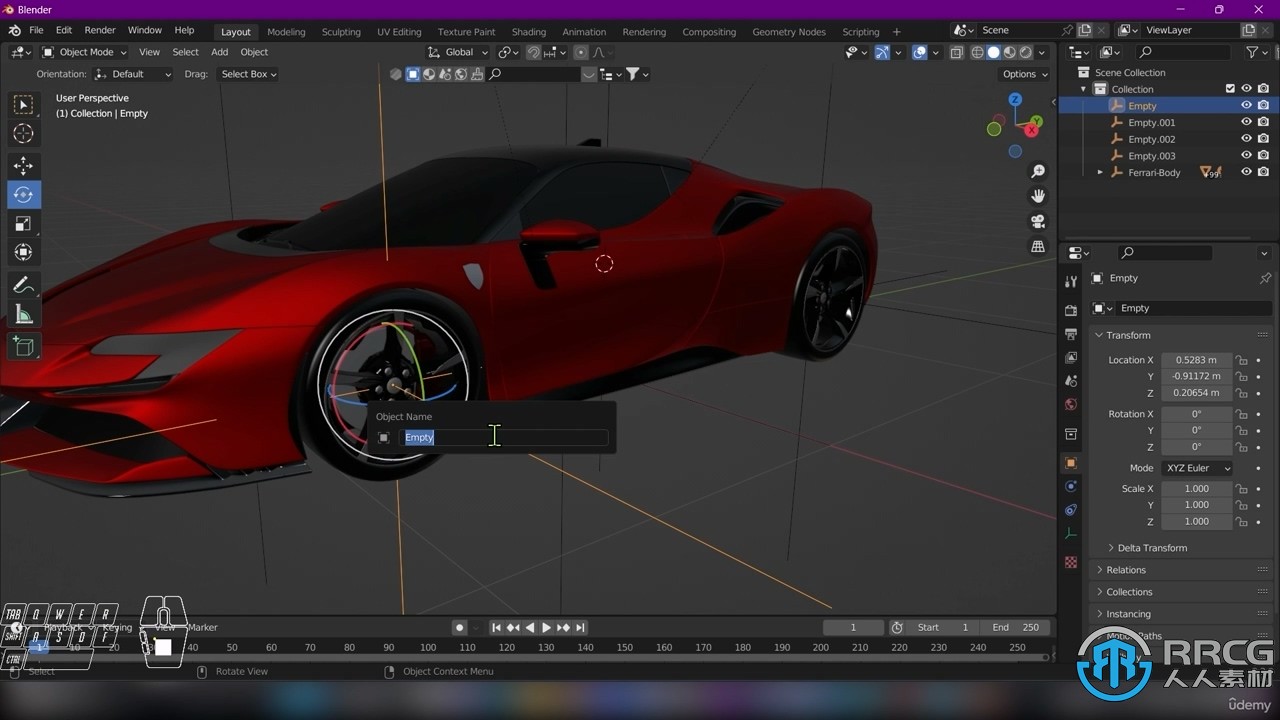Image resolution: width=1280 pixels, height=720 pixels.
Task: Activate the Rotate tool
Action: pos(24,195)
